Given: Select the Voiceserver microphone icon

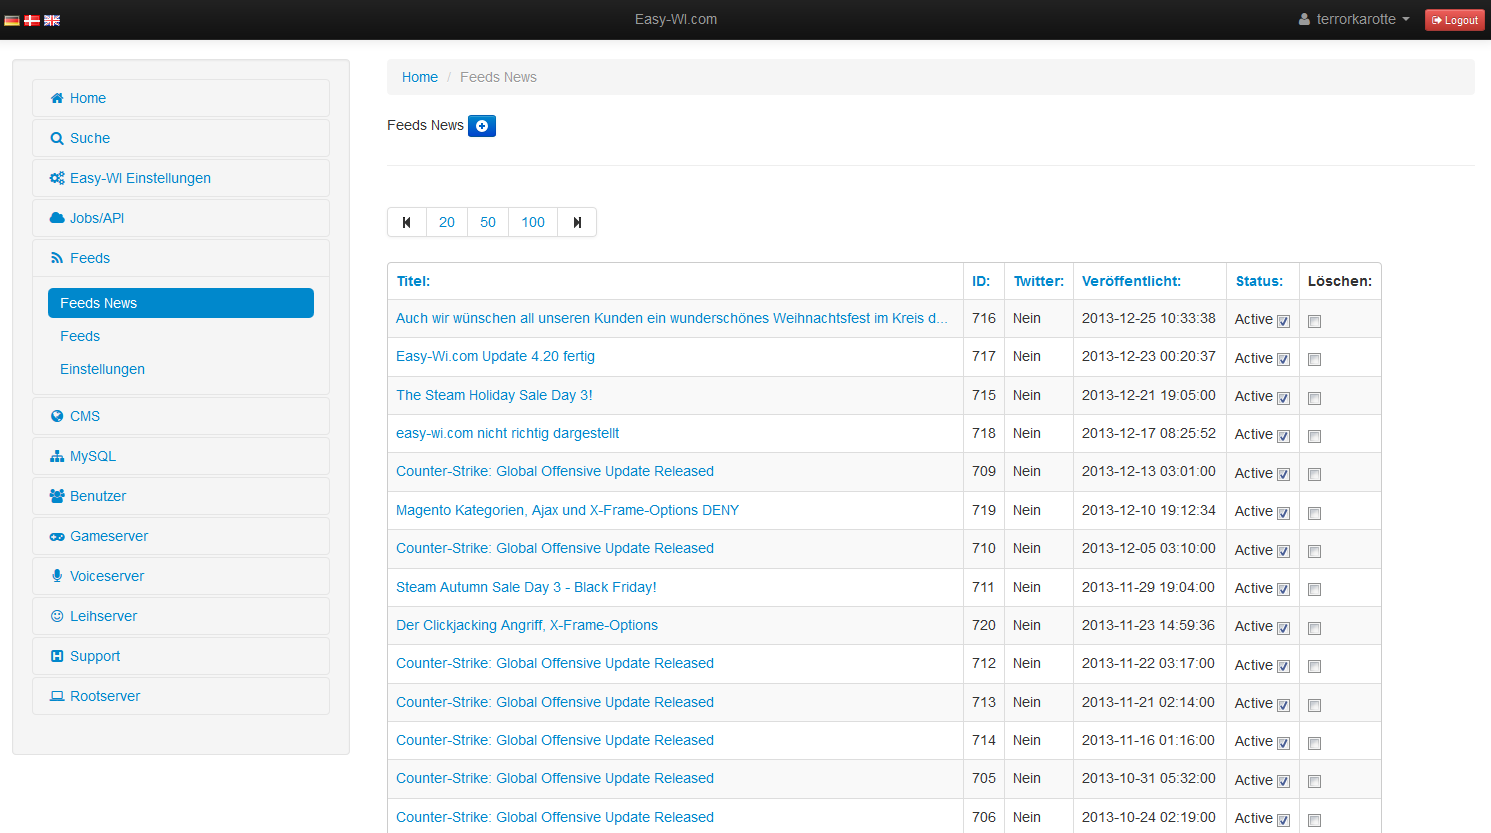Looking at the screenshot, I should click(x=57, y=576).
